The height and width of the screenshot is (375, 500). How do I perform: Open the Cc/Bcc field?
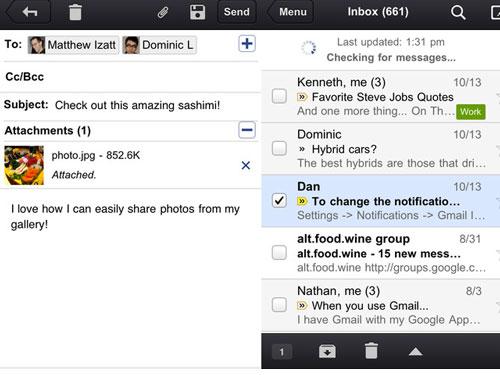pos(129,77)
